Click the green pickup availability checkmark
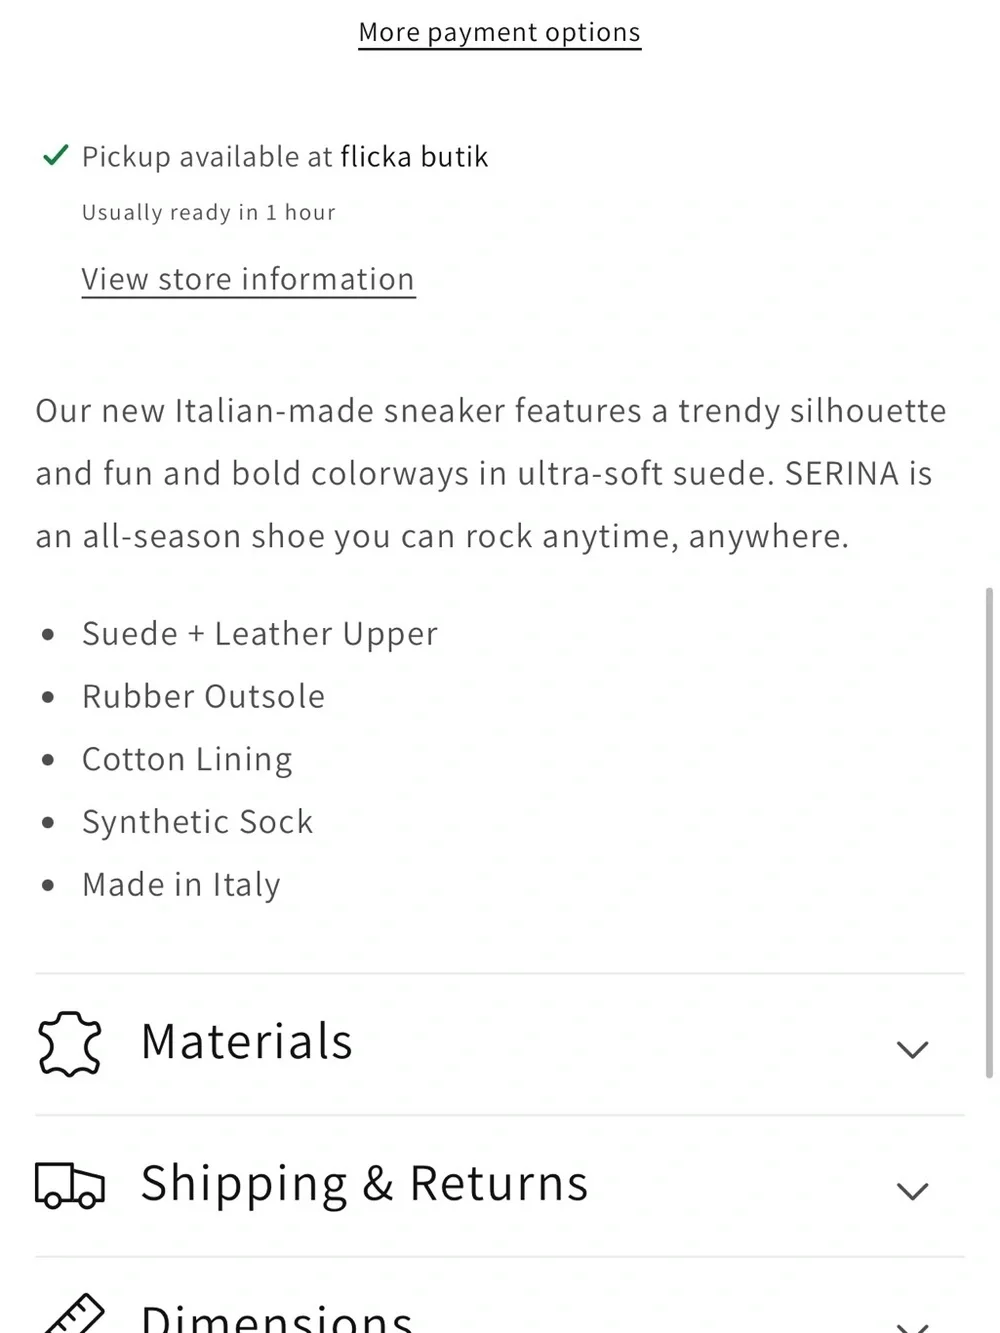This screenshot has height=1333, width=1000. [x=55, y=155]
